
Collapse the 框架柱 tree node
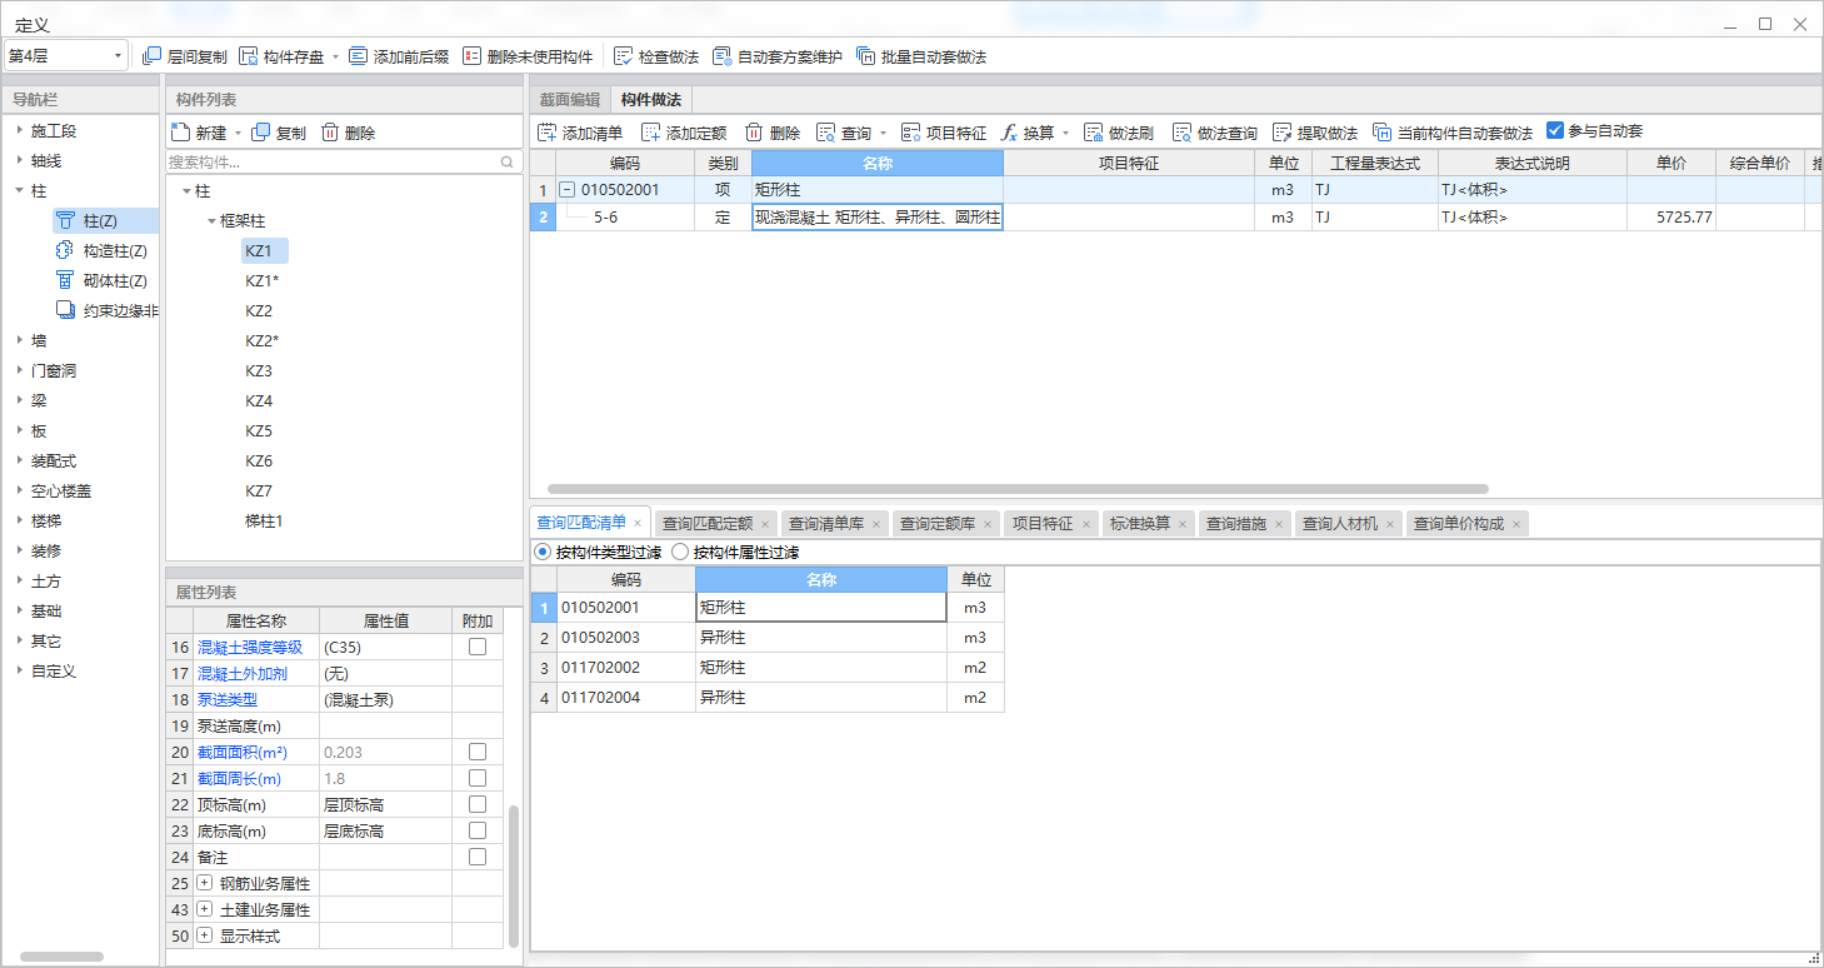tap(211, 221)
